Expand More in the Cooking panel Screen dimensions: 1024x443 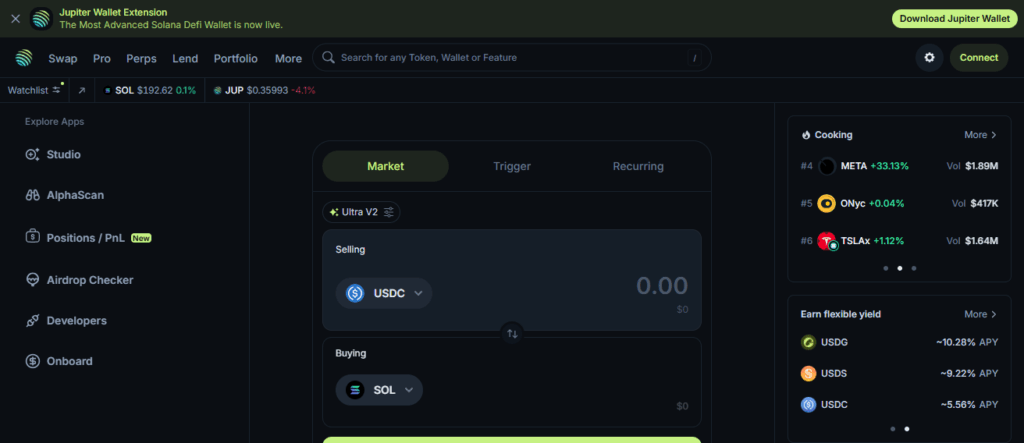click(980, 135)
